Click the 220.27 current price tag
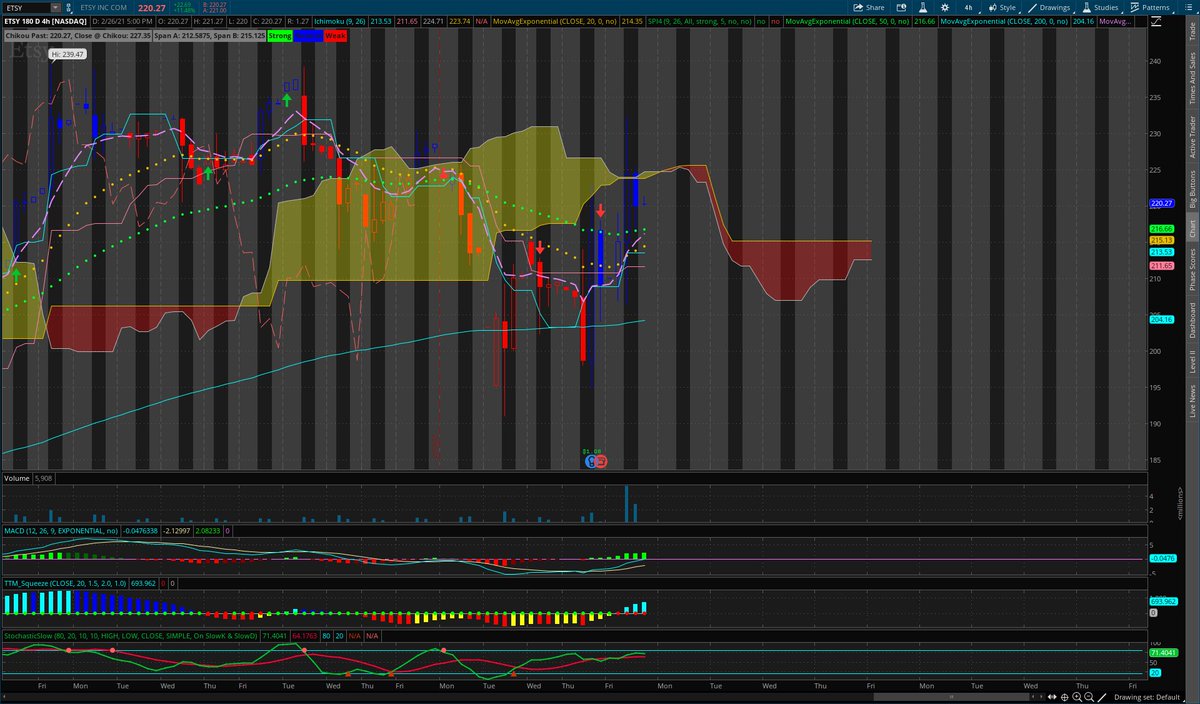 point(1161,203)
